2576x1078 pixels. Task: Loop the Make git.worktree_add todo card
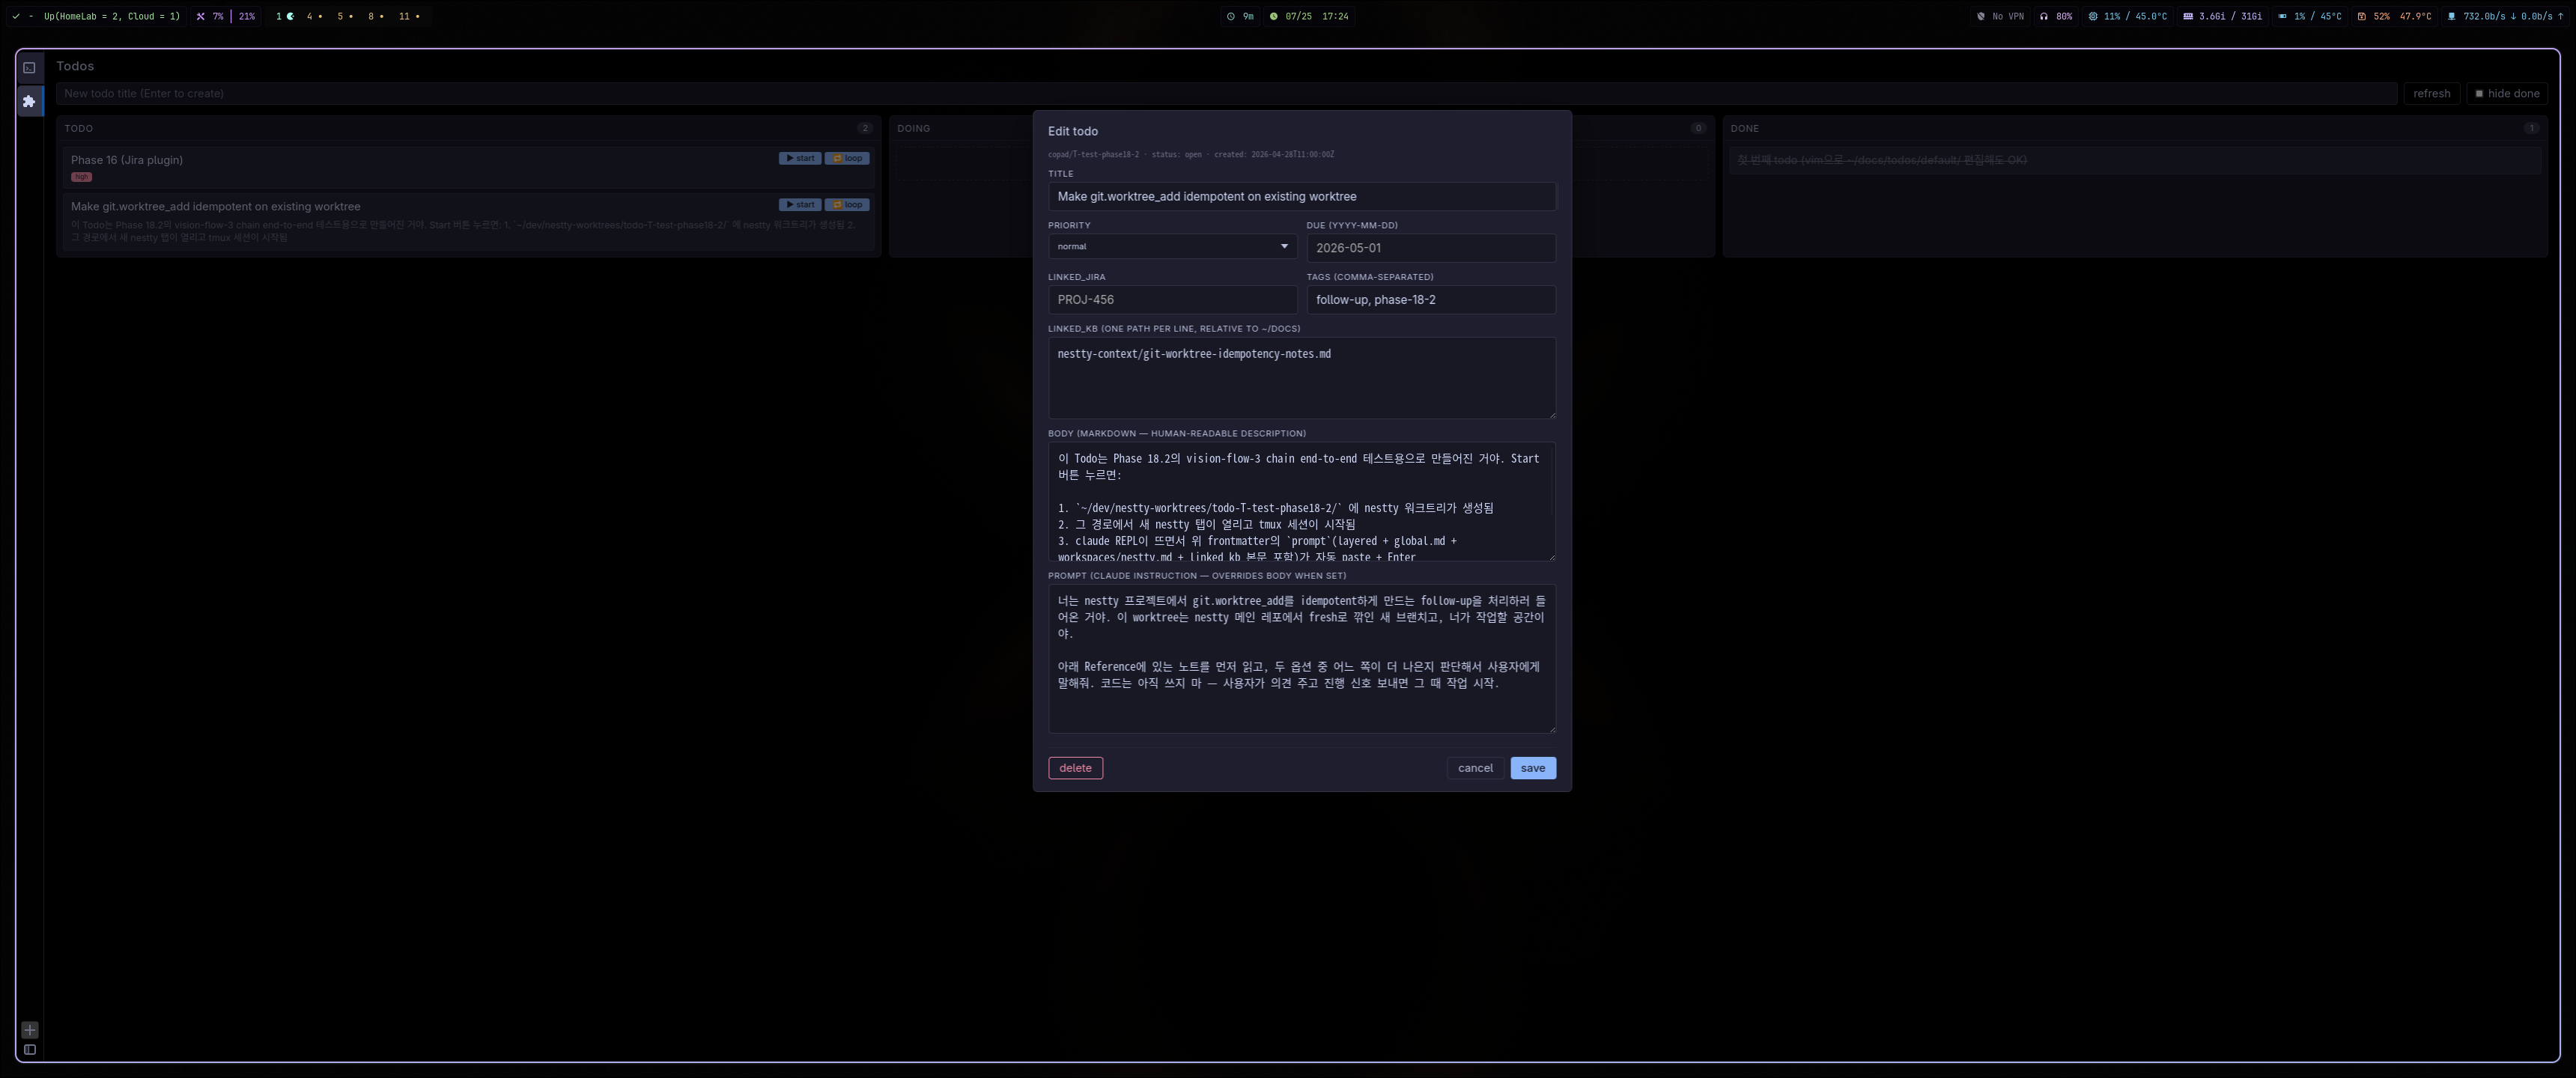tap(847, 205)
